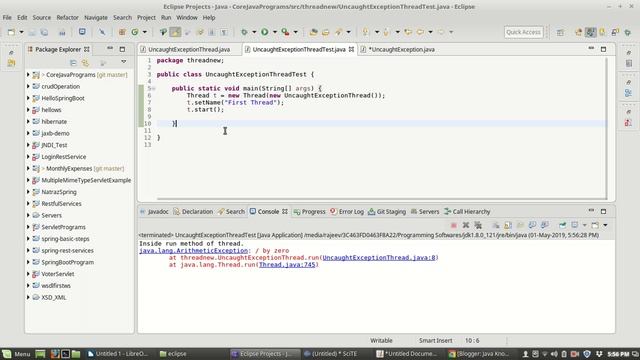This screenshot has width=640, height=360.
Task: Click the Display Selected Console icon
Action: [x=575, y=225]
